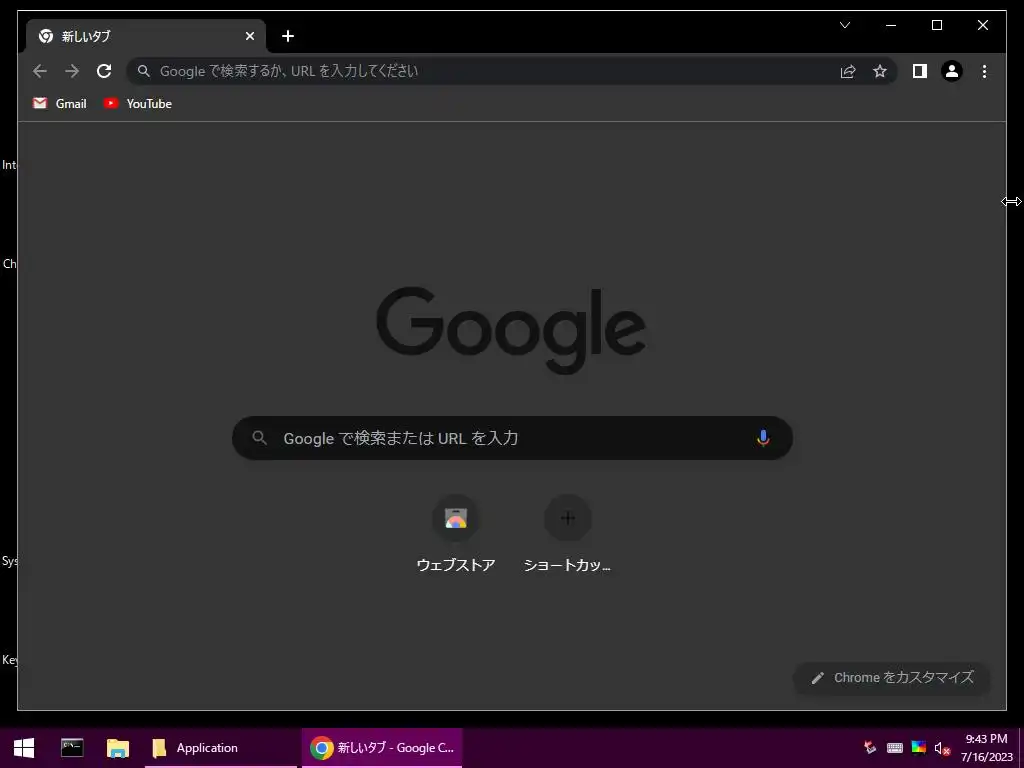The height and width of the screenshot is (768, 1024).
Task: Click the colorful tray icon beside keyboard
Action: [919, 748]
